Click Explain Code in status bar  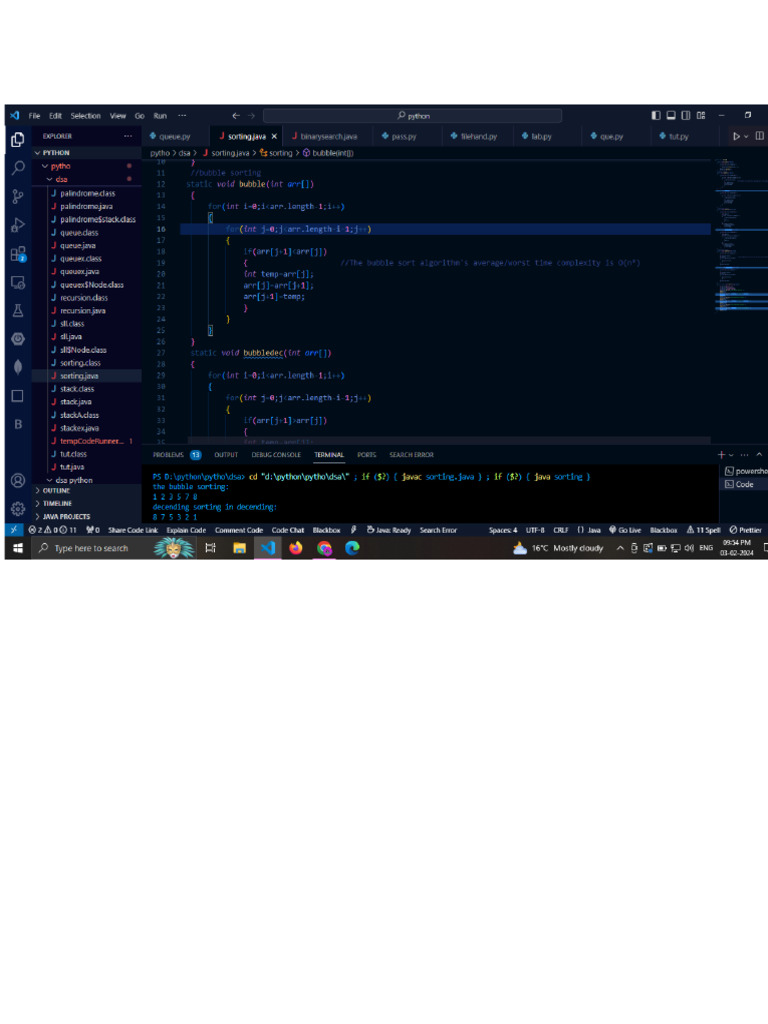point(186,530)
